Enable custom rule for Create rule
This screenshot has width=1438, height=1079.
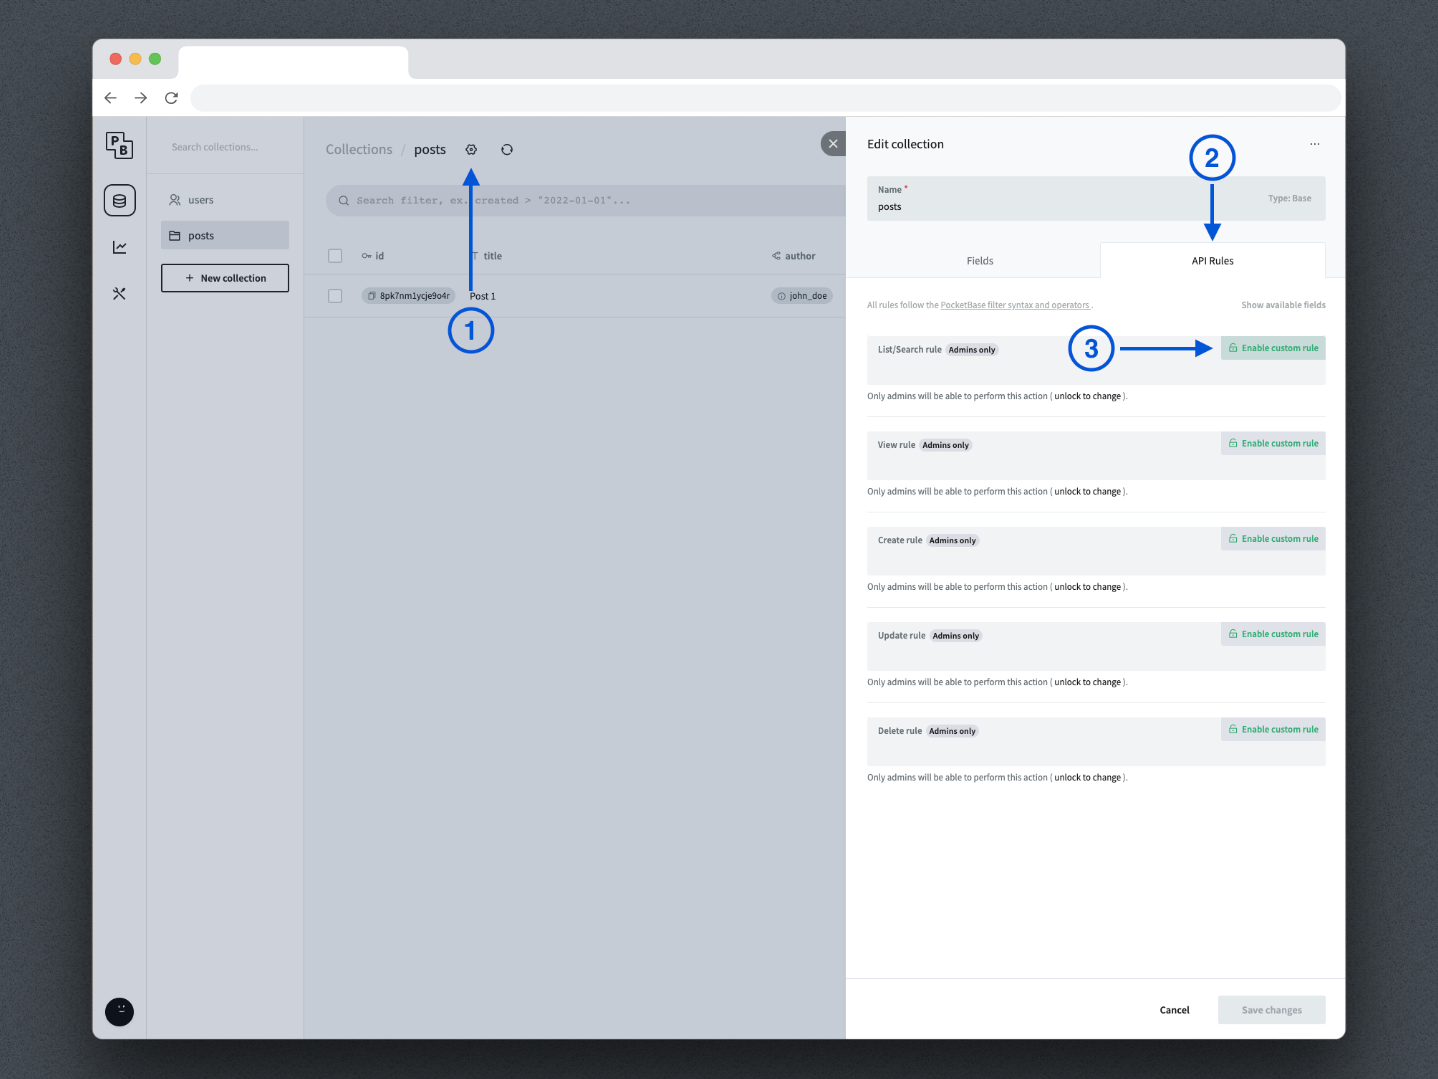1273,539
